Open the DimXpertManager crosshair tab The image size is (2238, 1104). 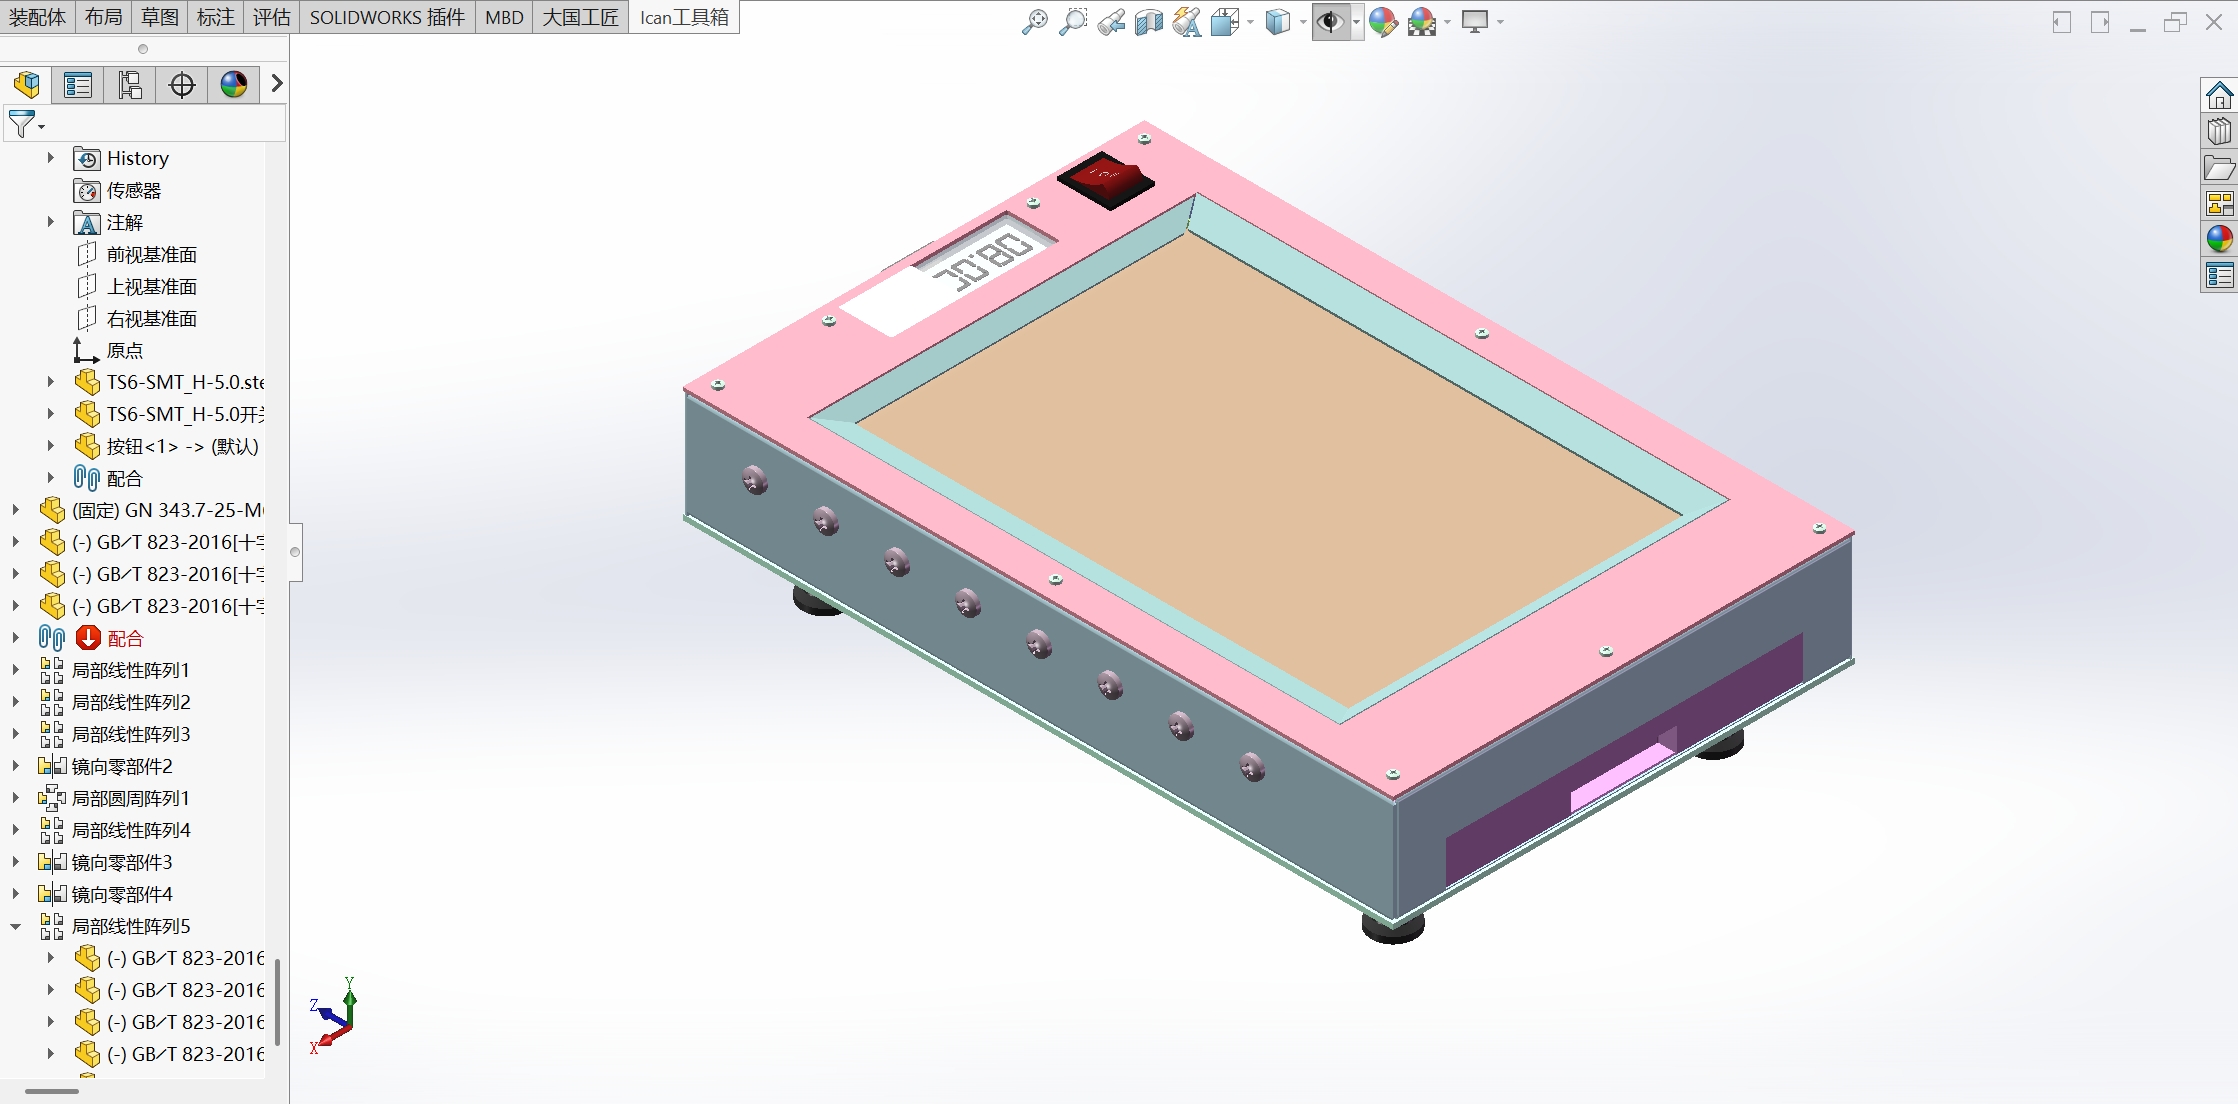182,85
